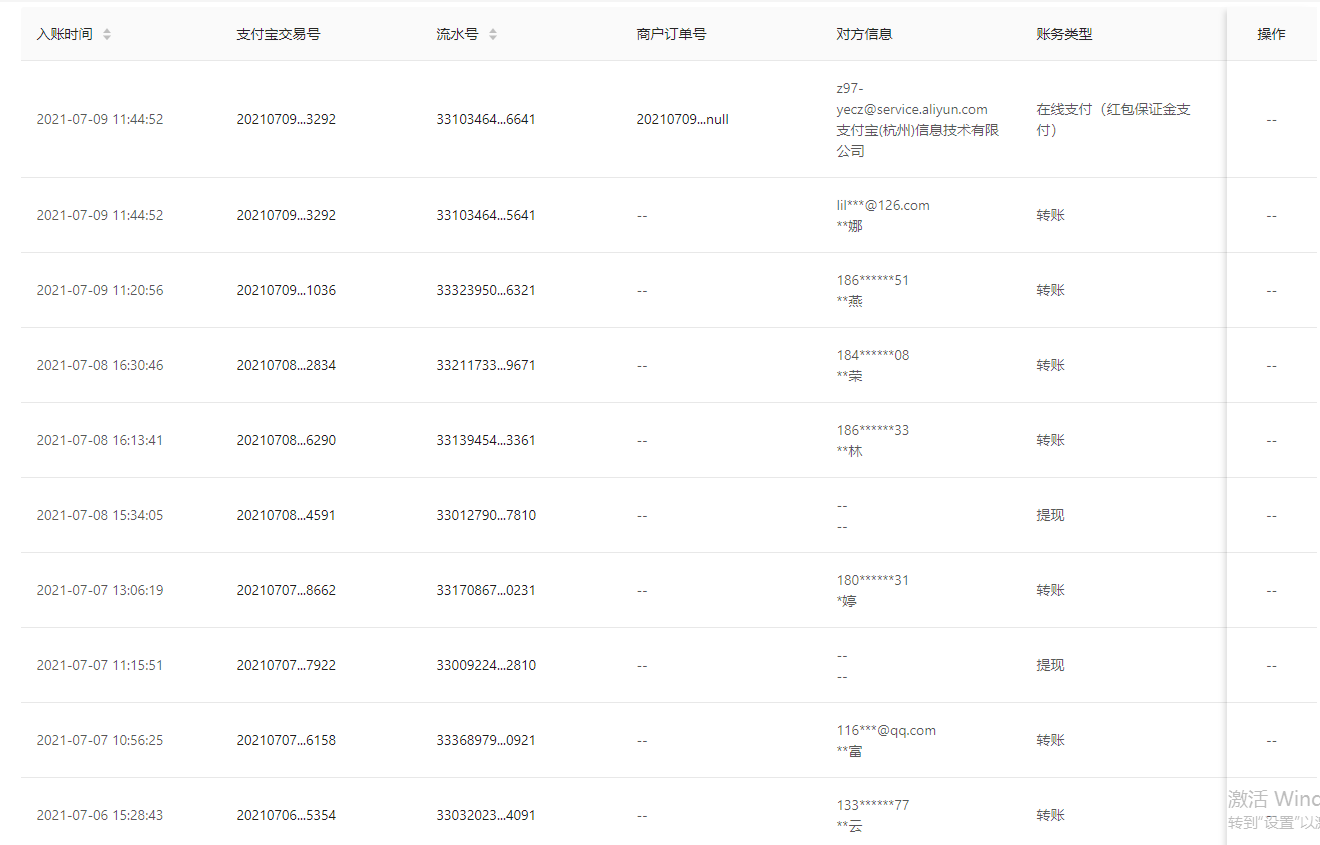Select the z97-yecz@service.aliyun.com counterparty
The height and width of the screenshot is (845, 1320).
(911, 109)
